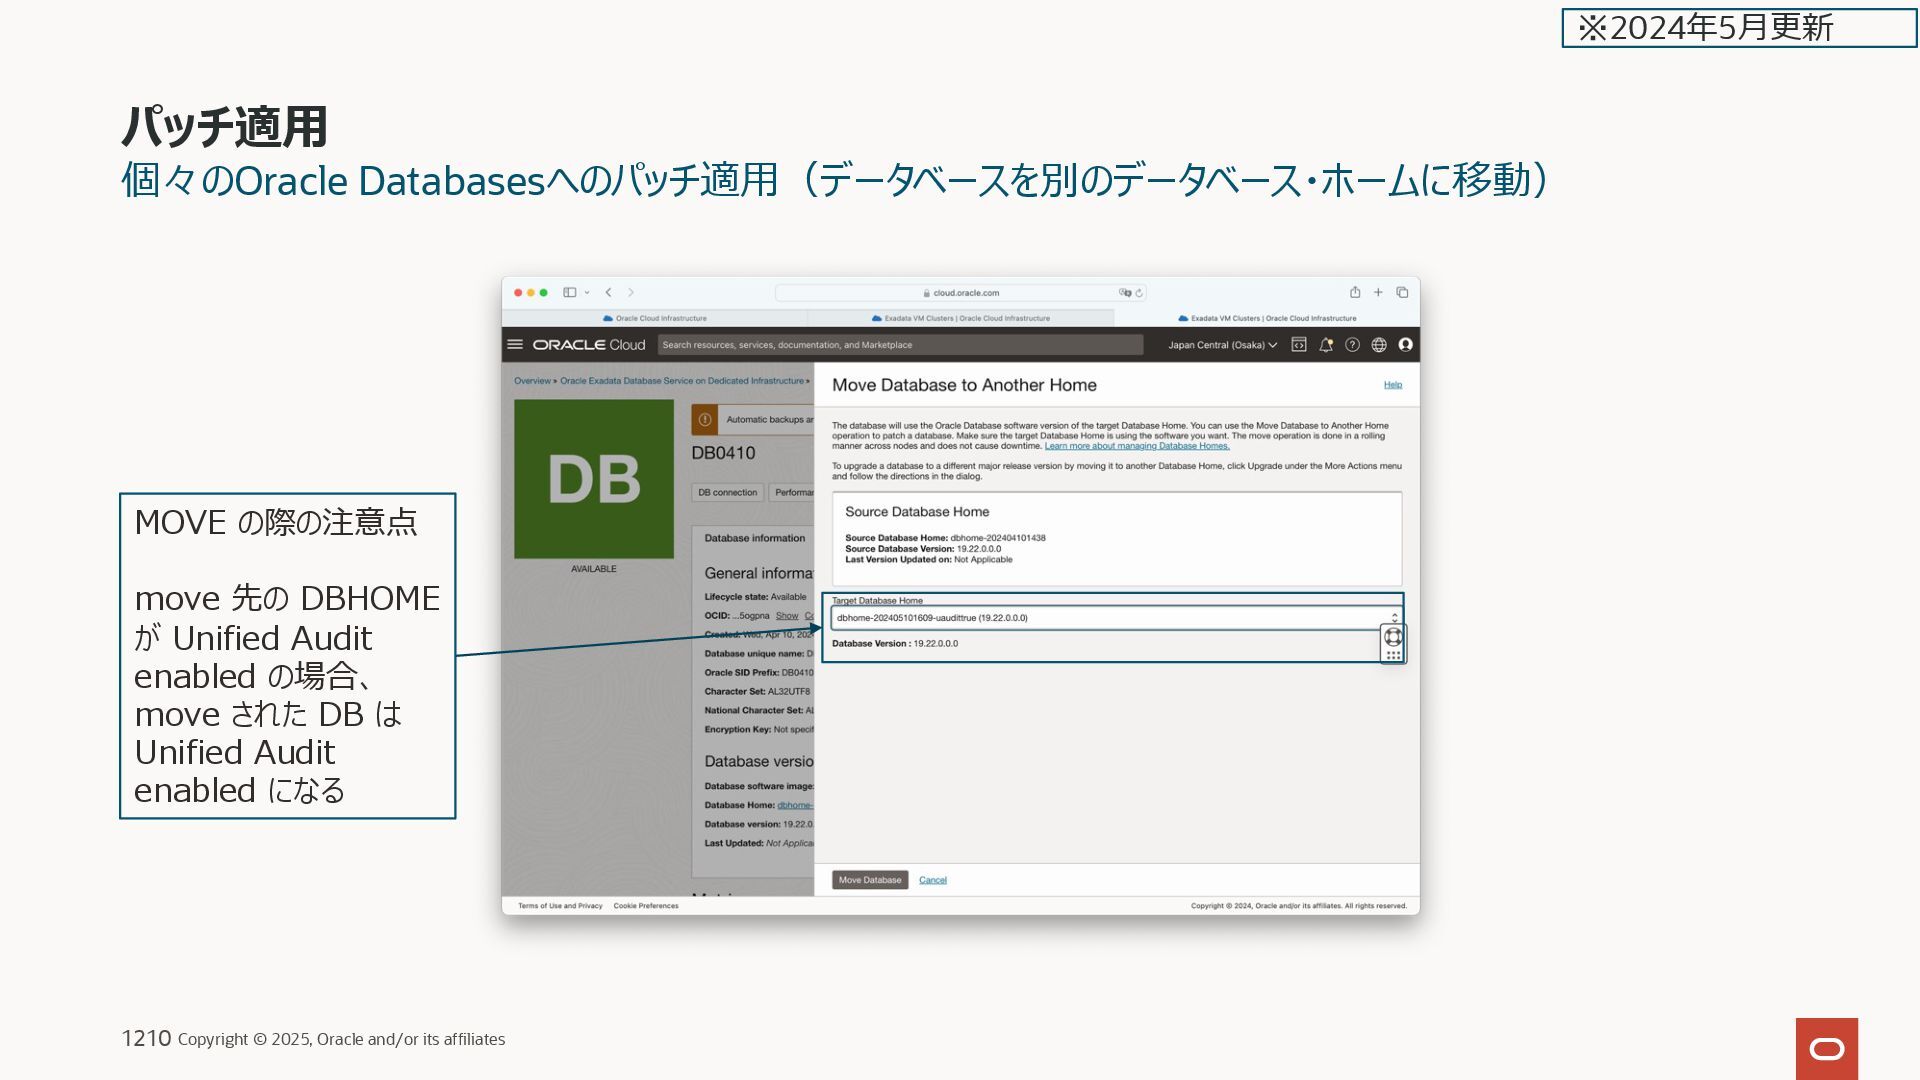Open the notifications bell icon
Viewport: 1920px width, 1080px height.
(1326, 344)
